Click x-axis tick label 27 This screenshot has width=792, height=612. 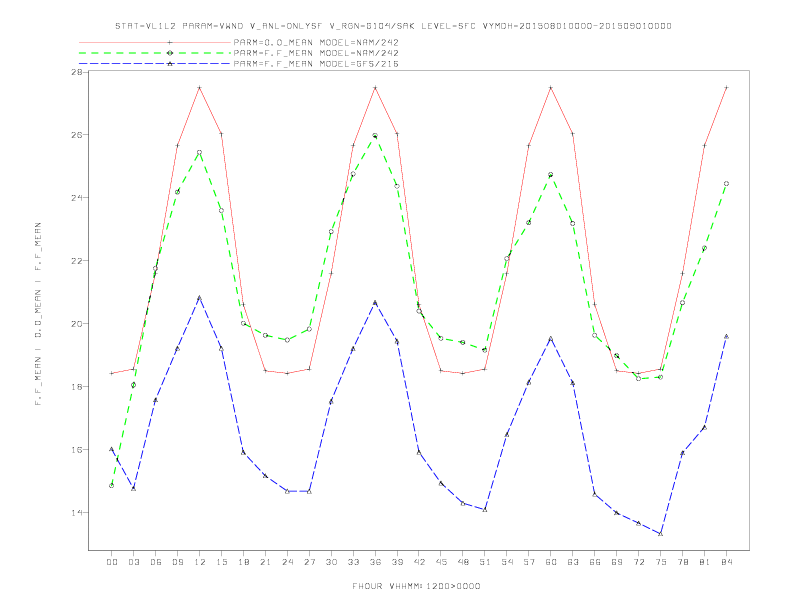coord(309,562)
